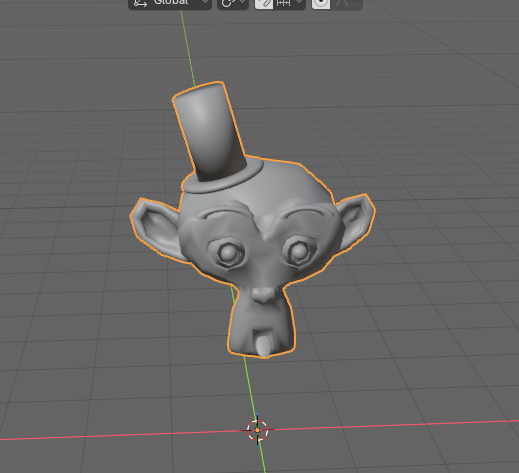Image resolution: width=519 pixels, height=473 pixels.
Task: Click the 3D cursor at world origin
Action: 257,430
